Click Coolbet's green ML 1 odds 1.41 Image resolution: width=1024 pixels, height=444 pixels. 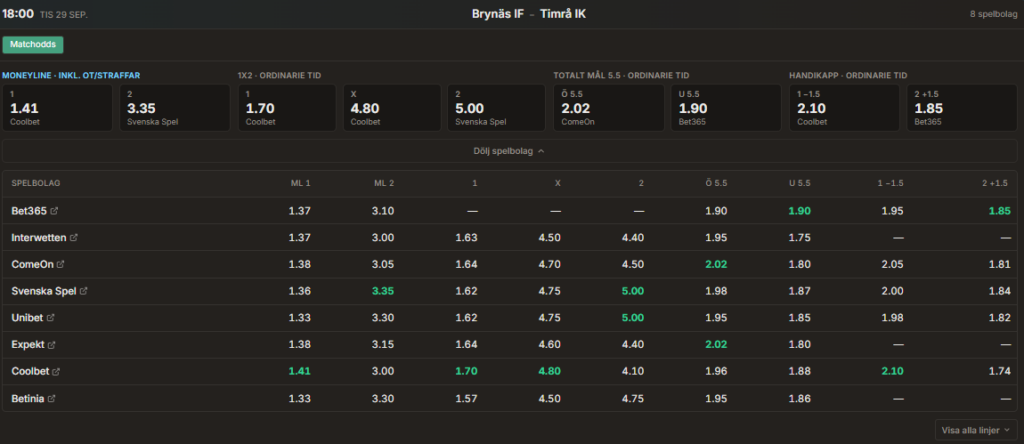coord(300,372)
